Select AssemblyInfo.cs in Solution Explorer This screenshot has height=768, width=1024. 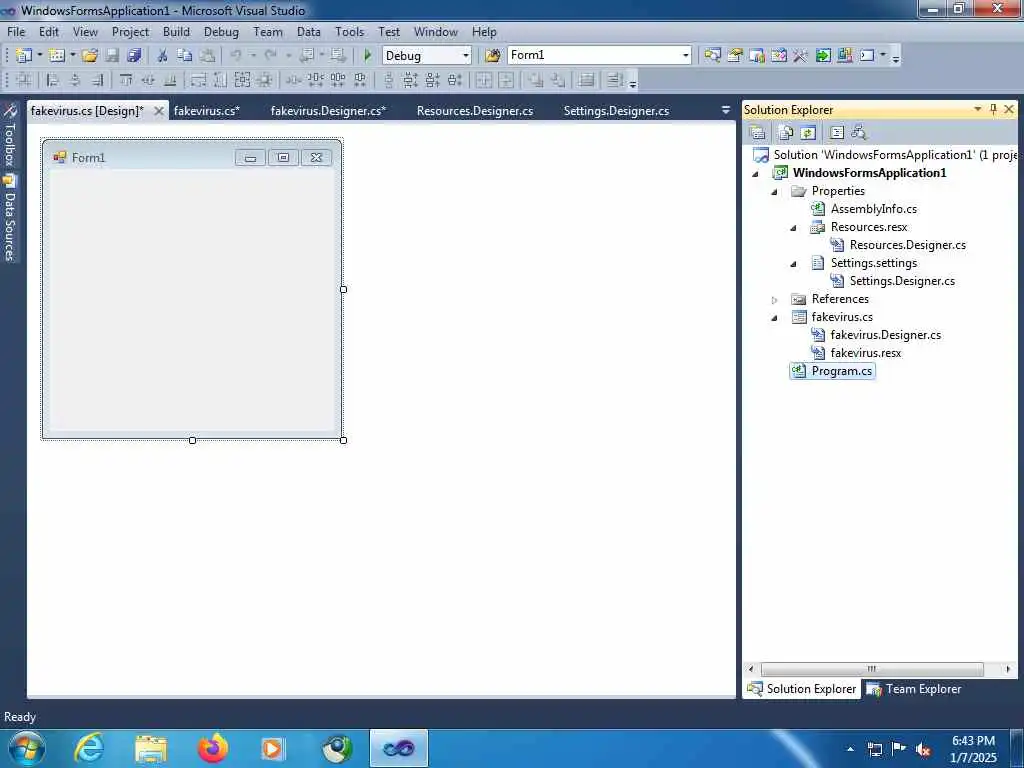(x=873, y=209)
